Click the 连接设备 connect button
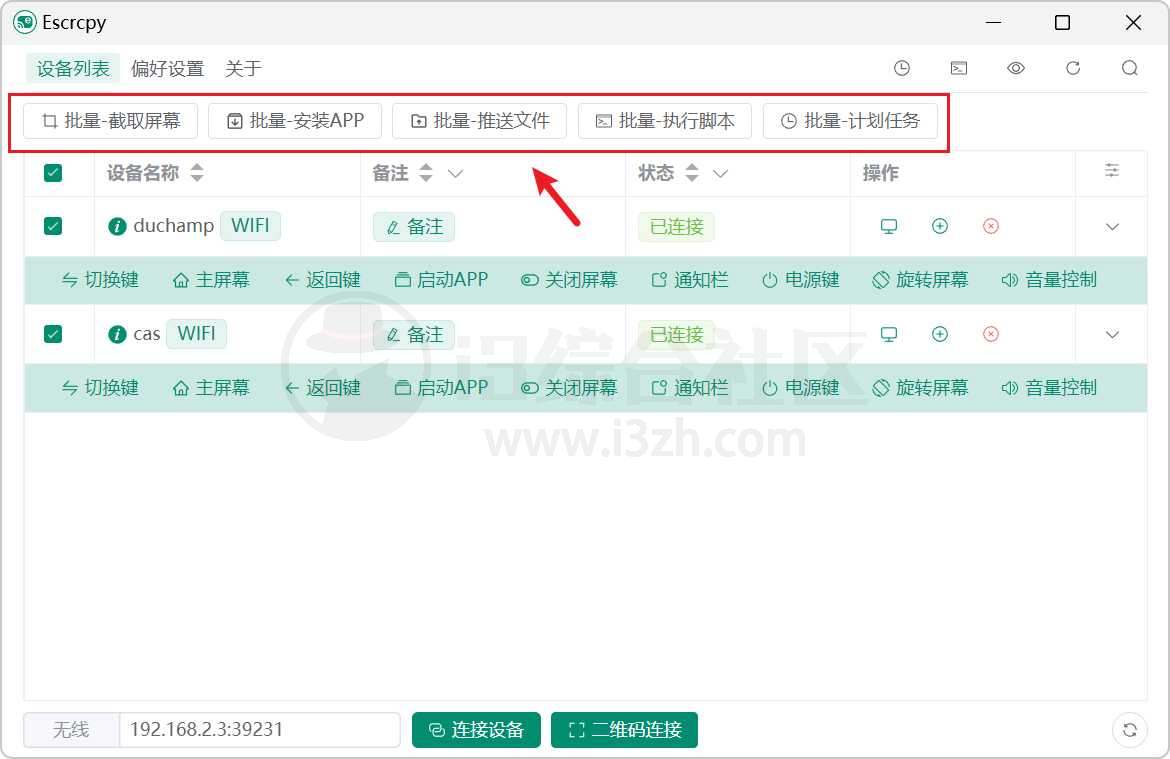 (x=476, y=730)
